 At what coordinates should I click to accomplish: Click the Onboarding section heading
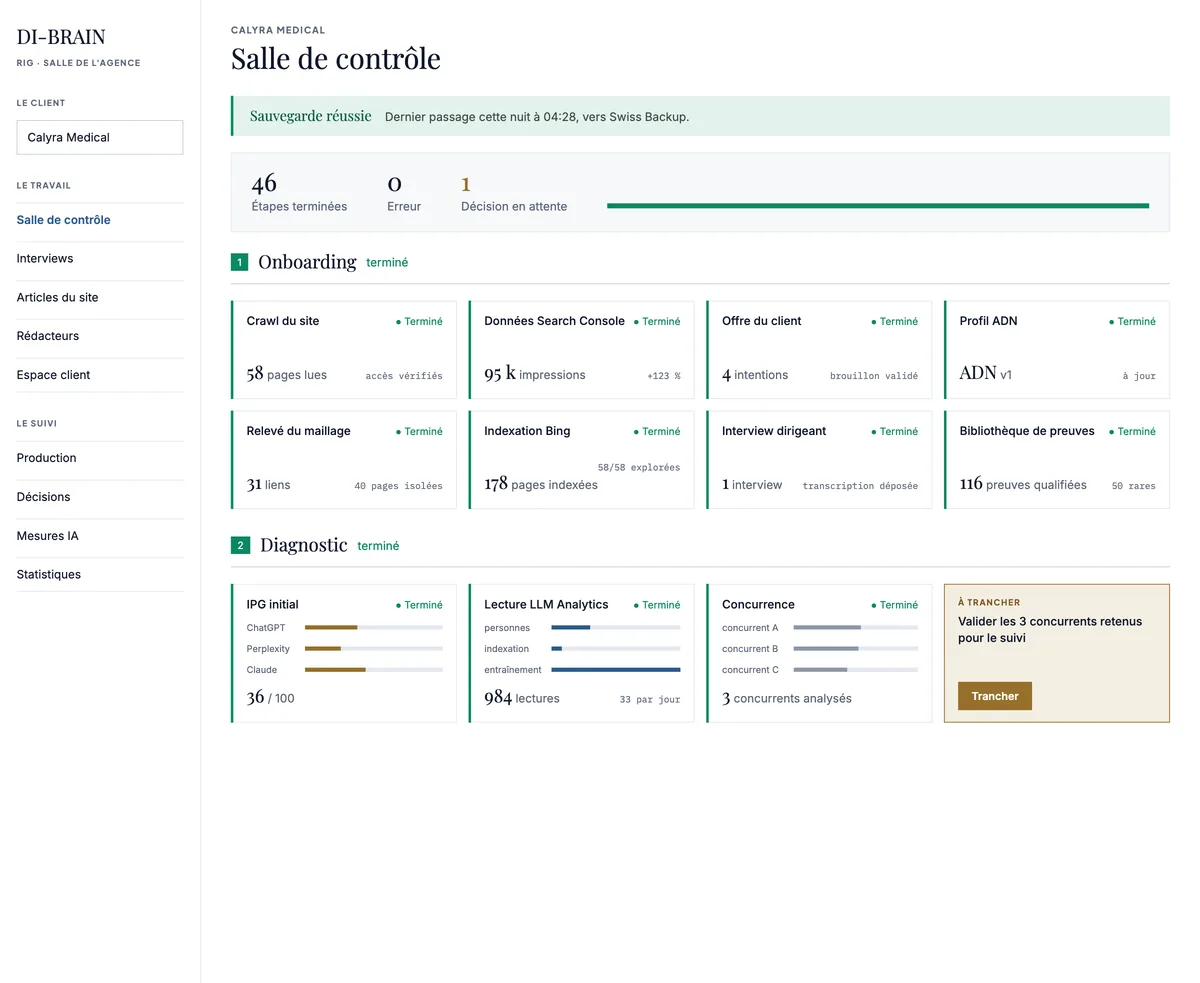coord(307,262)
